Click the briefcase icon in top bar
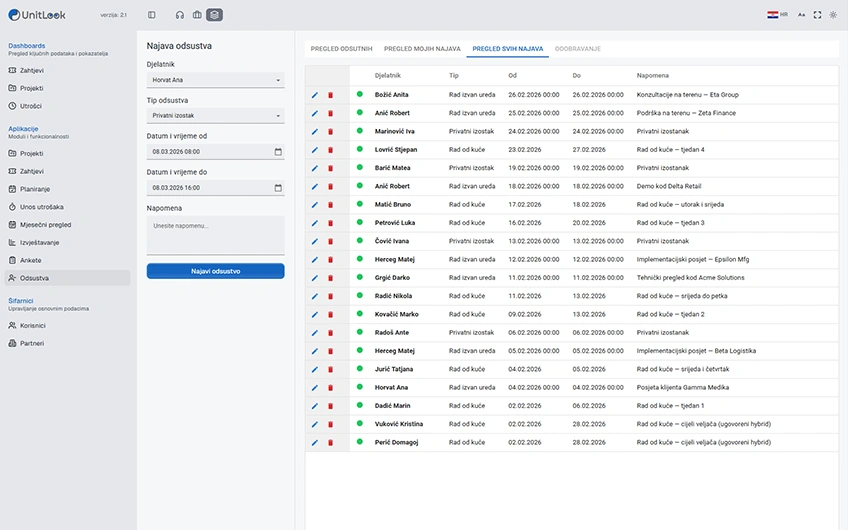 (197, 15)
